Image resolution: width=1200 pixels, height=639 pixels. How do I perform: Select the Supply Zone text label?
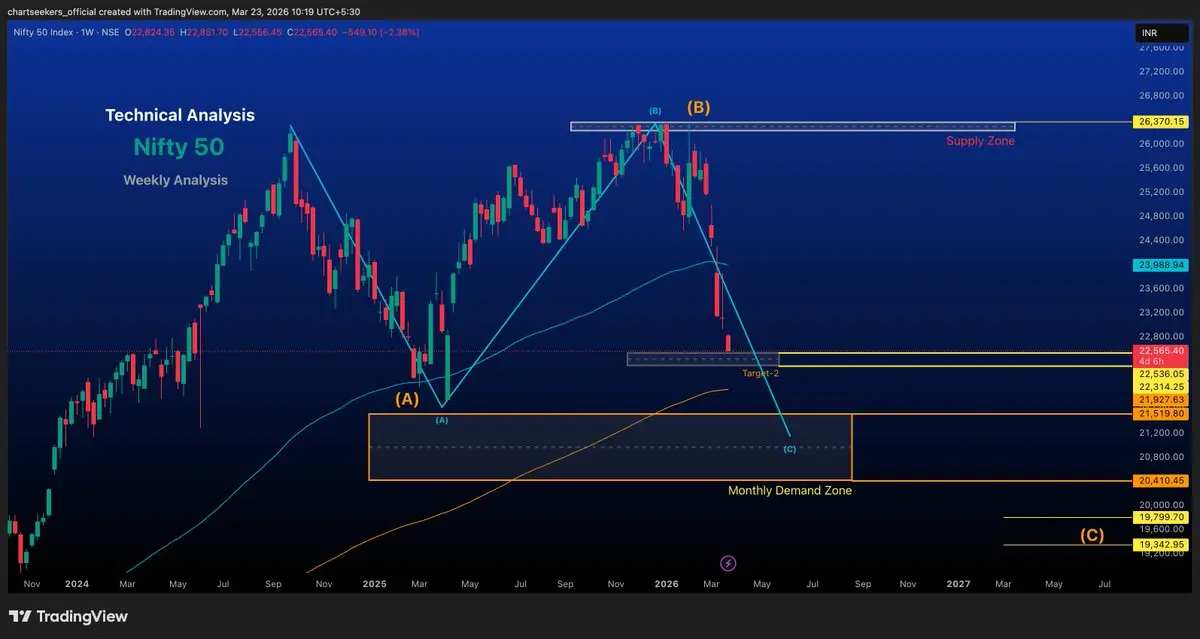pos(980,141)
